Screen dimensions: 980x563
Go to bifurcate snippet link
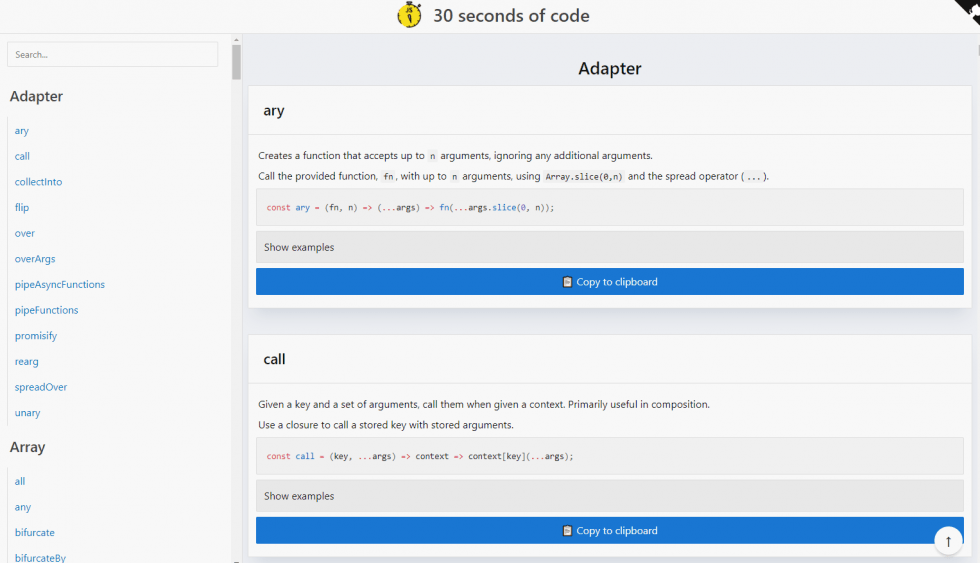click(35, 532)
